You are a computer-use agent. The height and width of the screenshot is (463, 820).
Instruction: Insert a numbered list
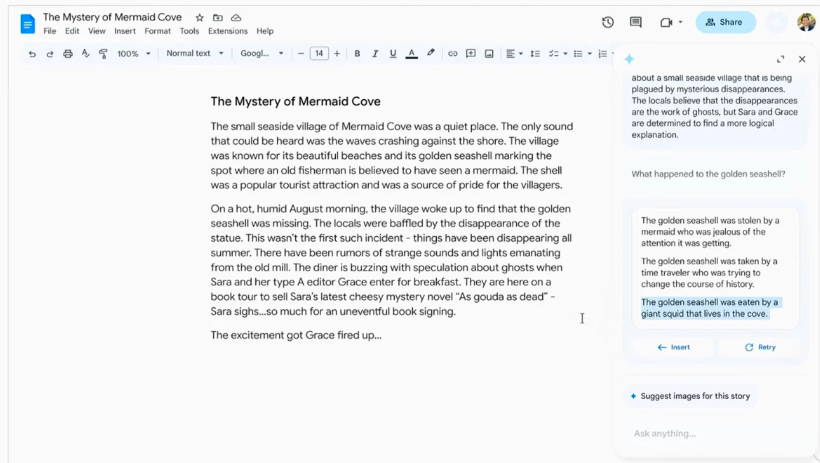click(x=602, y=53)
